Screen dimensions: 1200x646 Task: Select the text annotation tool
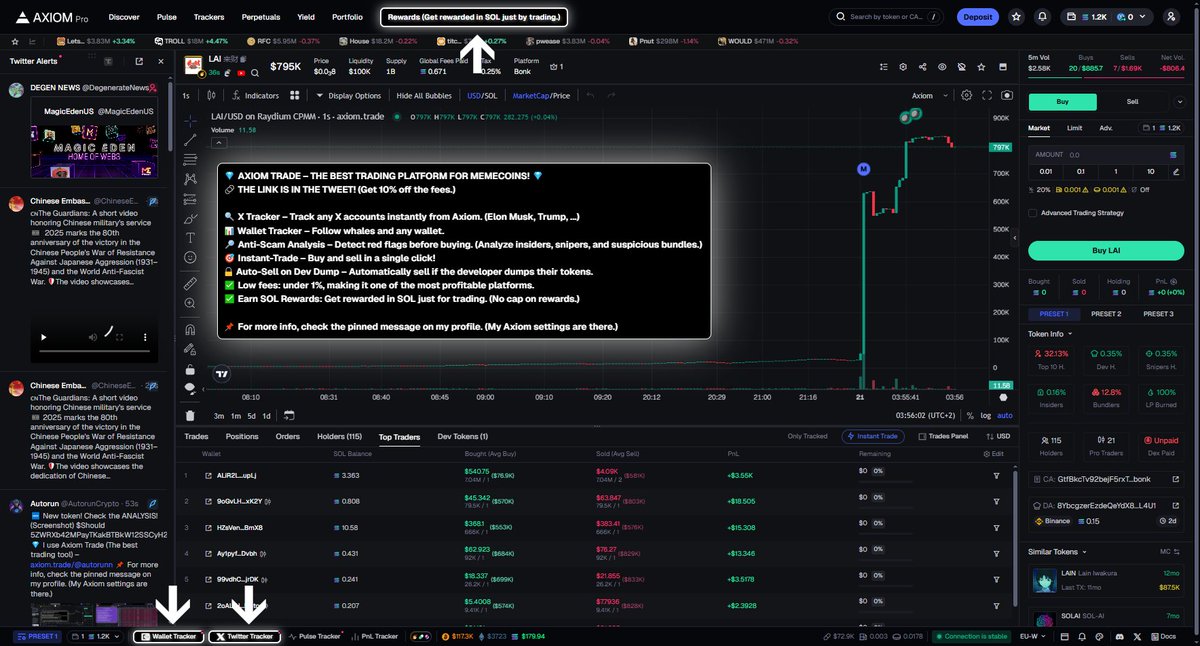(x=190, y=238)
